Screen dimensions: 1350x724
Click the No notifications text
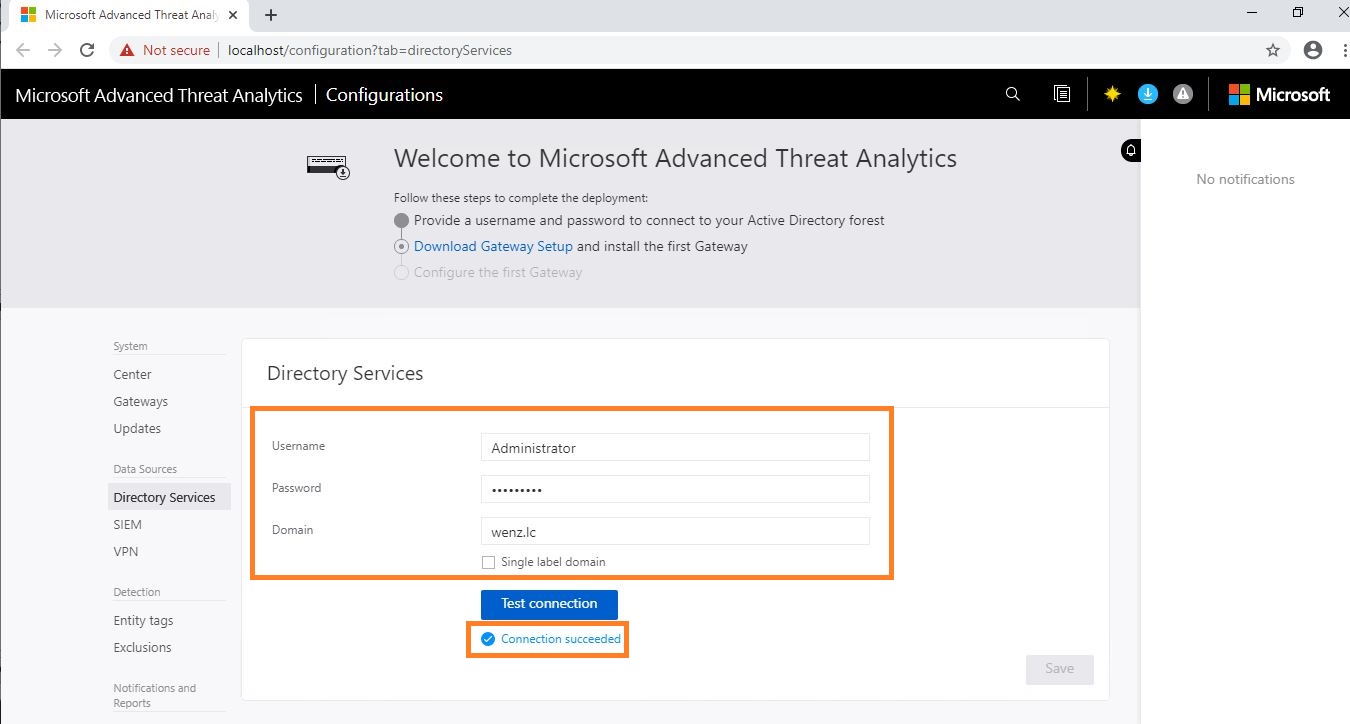[x=1245, y=179]
